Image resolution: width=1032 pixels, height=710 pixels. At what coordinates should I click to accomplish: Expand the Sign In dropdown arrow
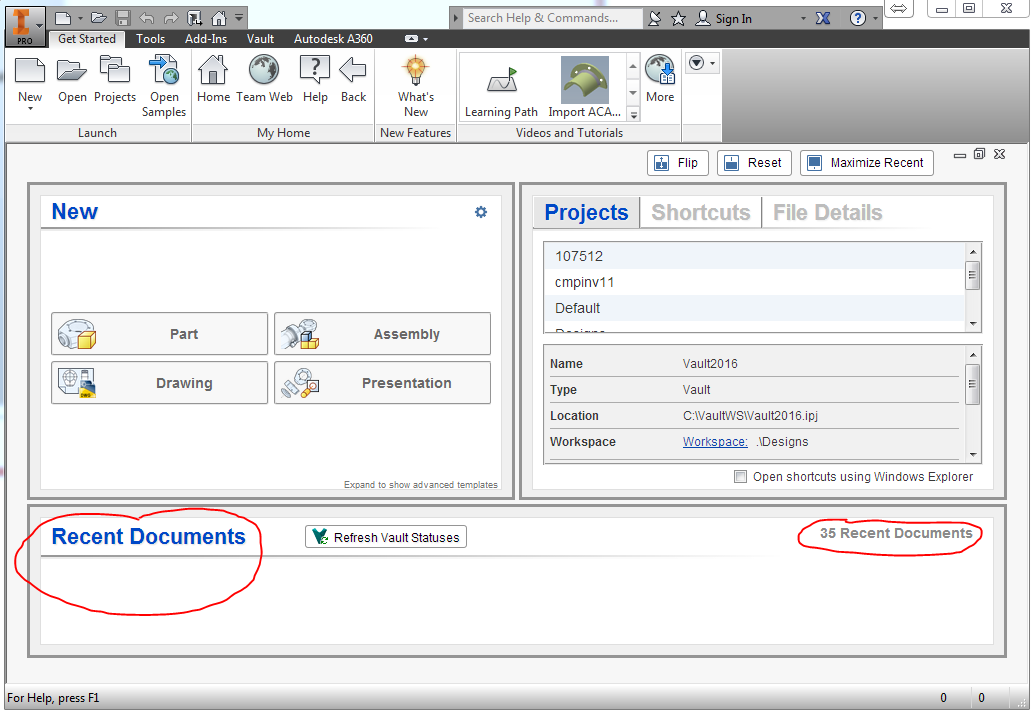[803, 18]
